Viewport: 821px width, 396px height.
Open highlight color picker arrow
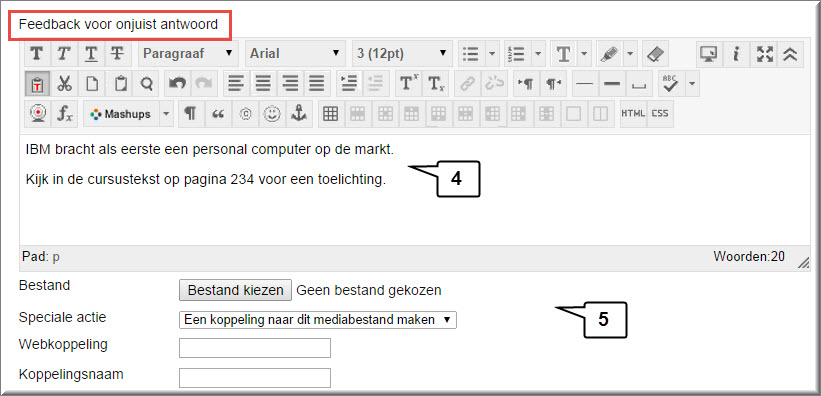coord(630,53)
